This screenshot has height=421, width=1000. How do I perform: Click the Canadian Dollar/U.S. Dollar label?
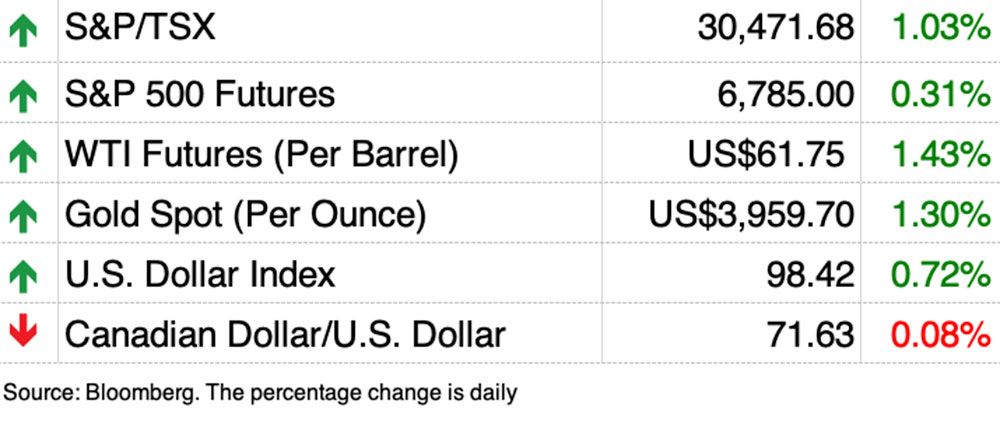pyautogui.click(x=285, y=333)
